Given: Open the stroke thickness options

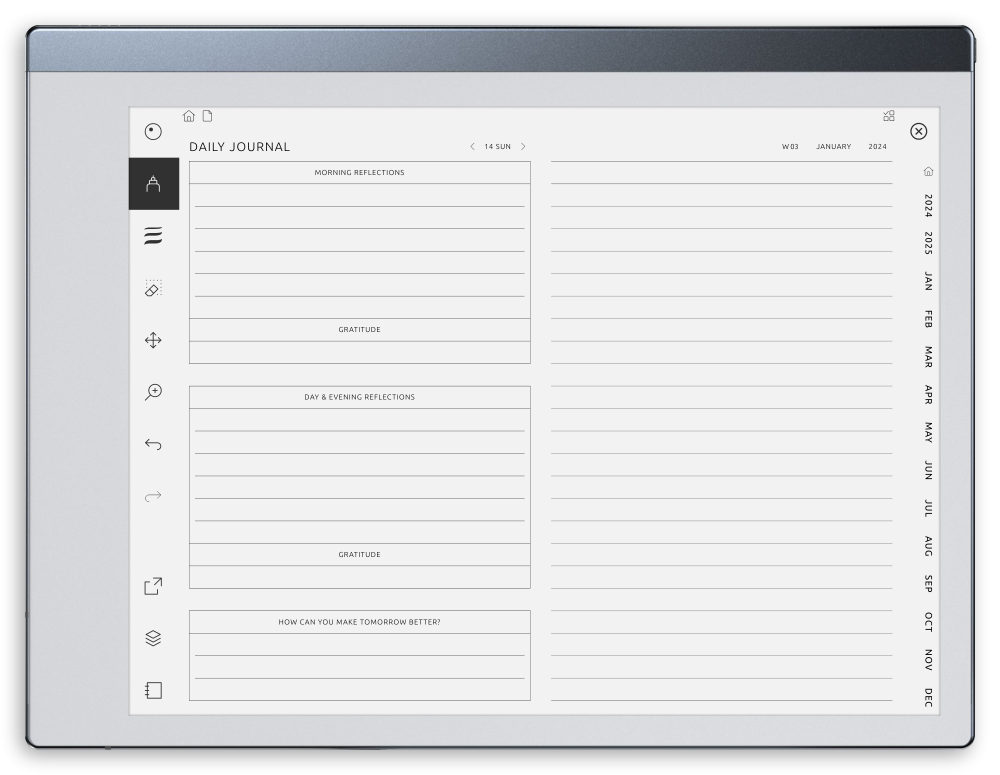Looking at the screenshot, I should point(153,236).
